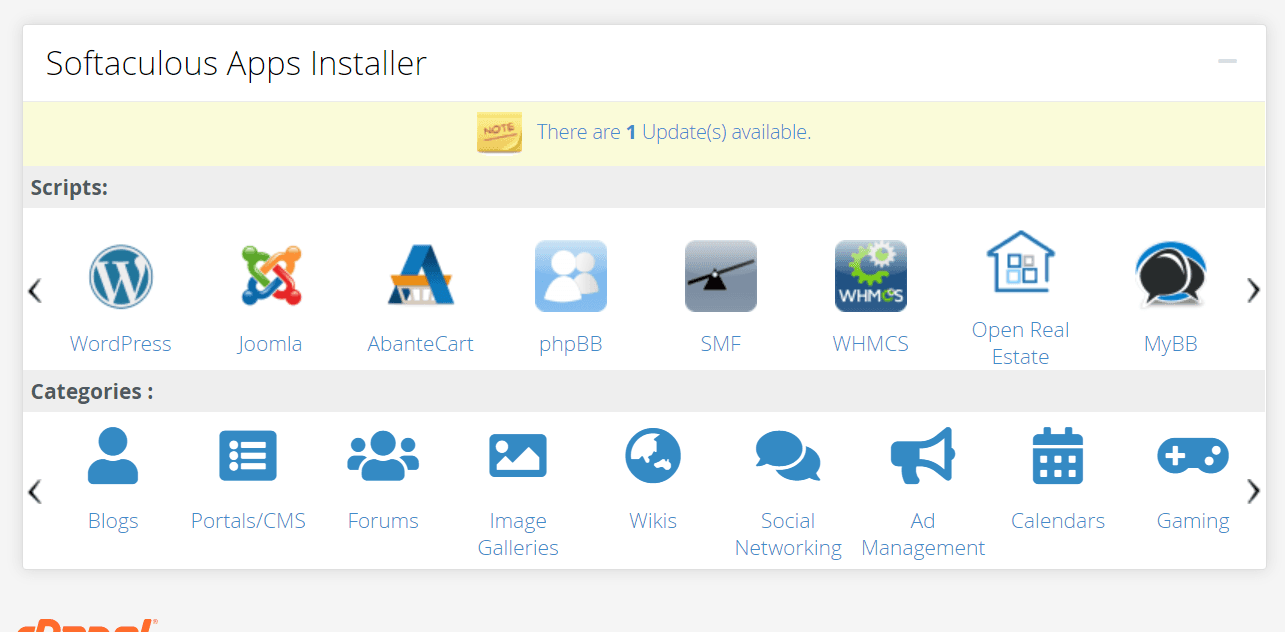Browse the Portals/CMS category icon
Viewport: 1285px width, 632px height.
click(x=248, y=456)
